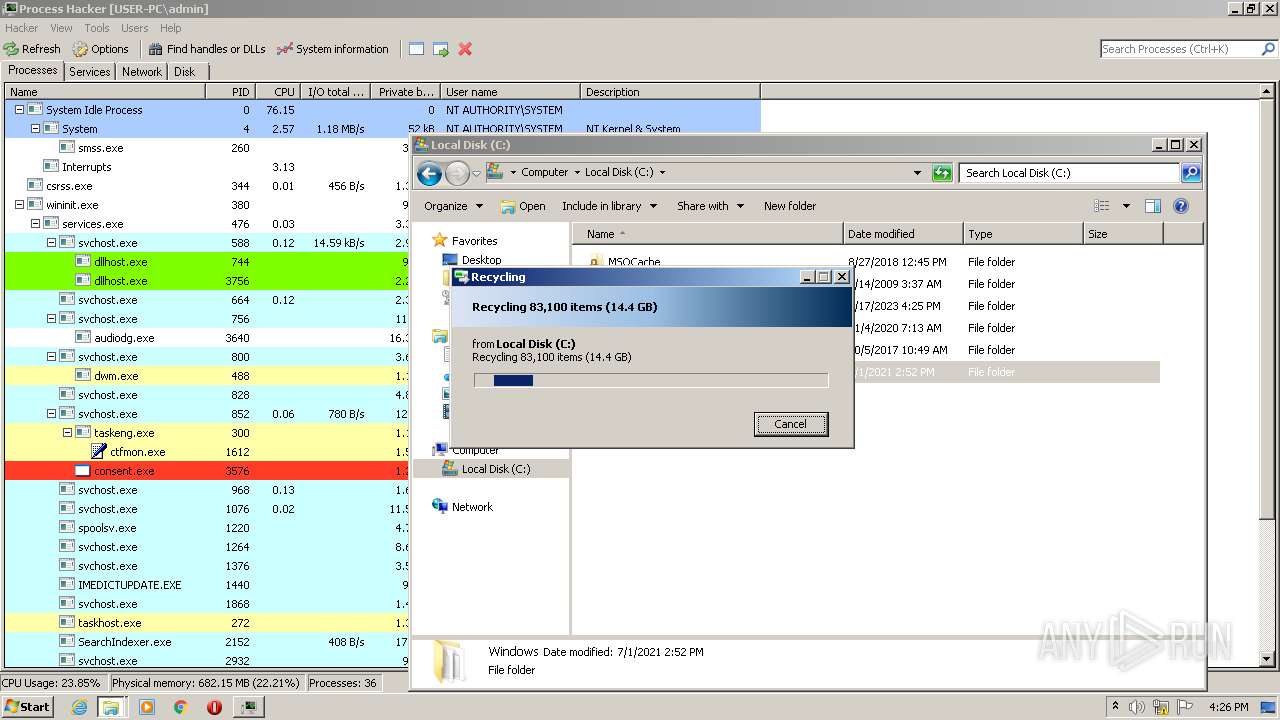
Task: Sort files by Date modified column
Action: (x=904, y=234)
